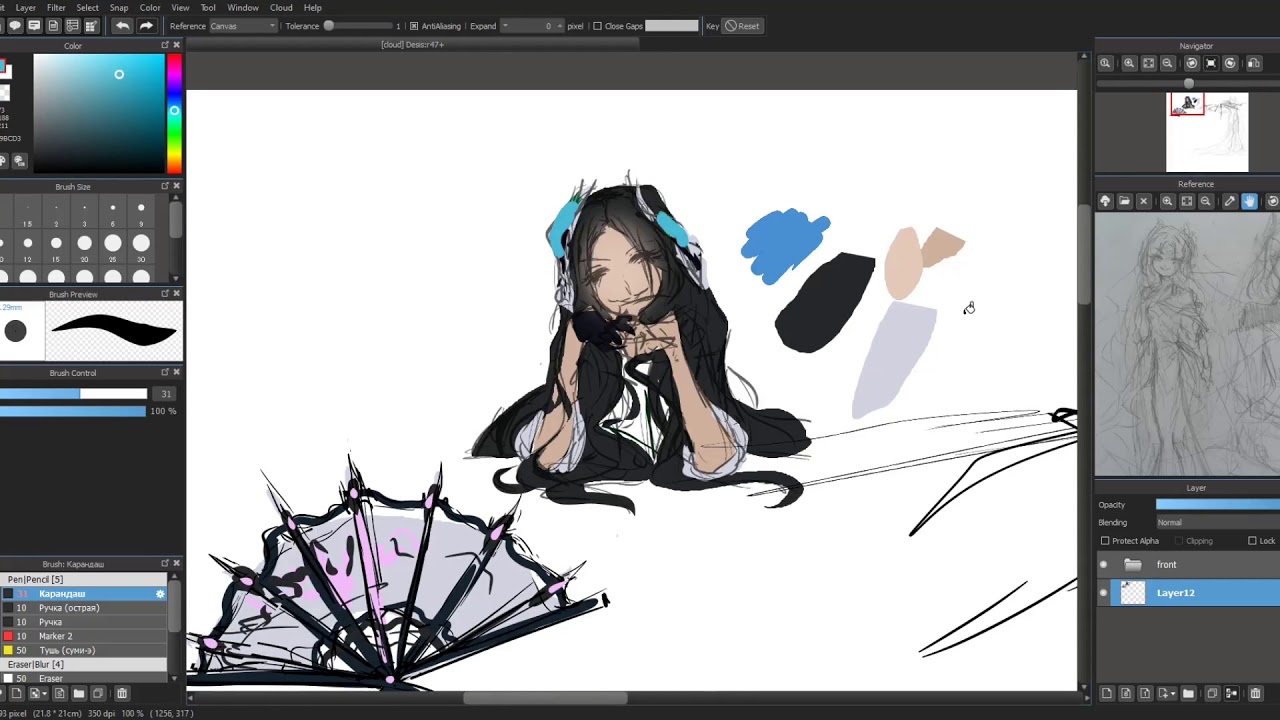Undock the Color panel
The image size is (1280, 720).
click(x=165, y=45)
